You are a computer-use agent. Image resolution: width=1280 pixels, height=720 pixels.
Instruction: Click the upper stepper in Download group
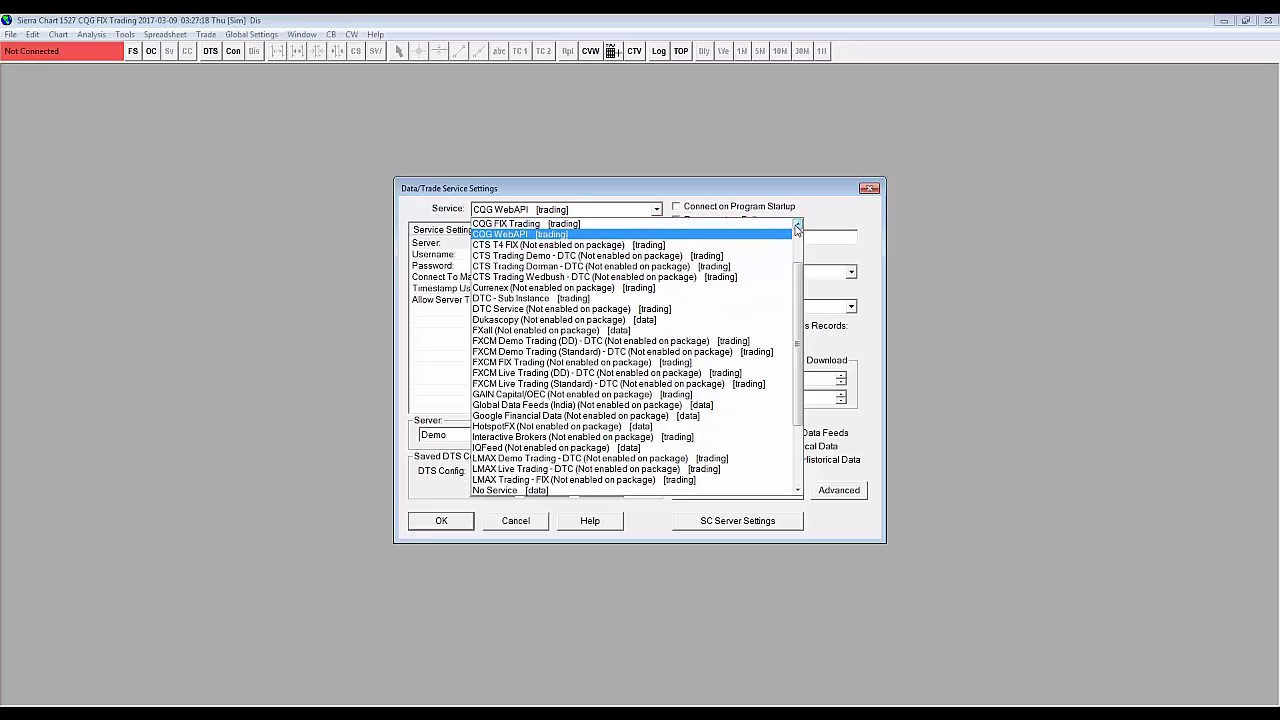point(841,380)
